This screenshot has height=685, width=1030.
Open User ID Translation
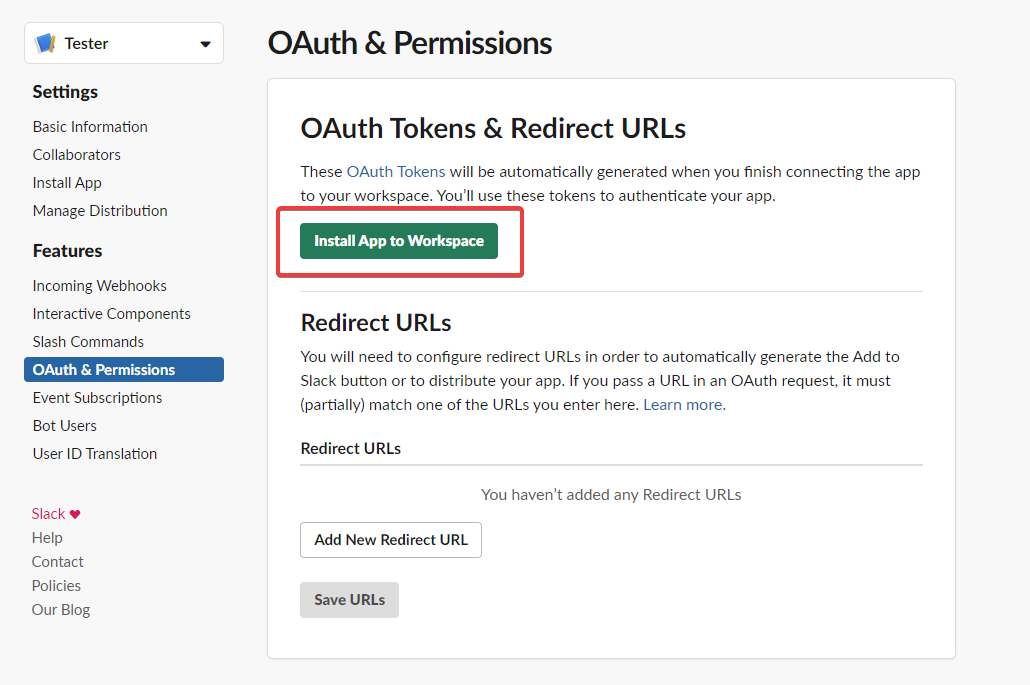[x=95, y=454]
